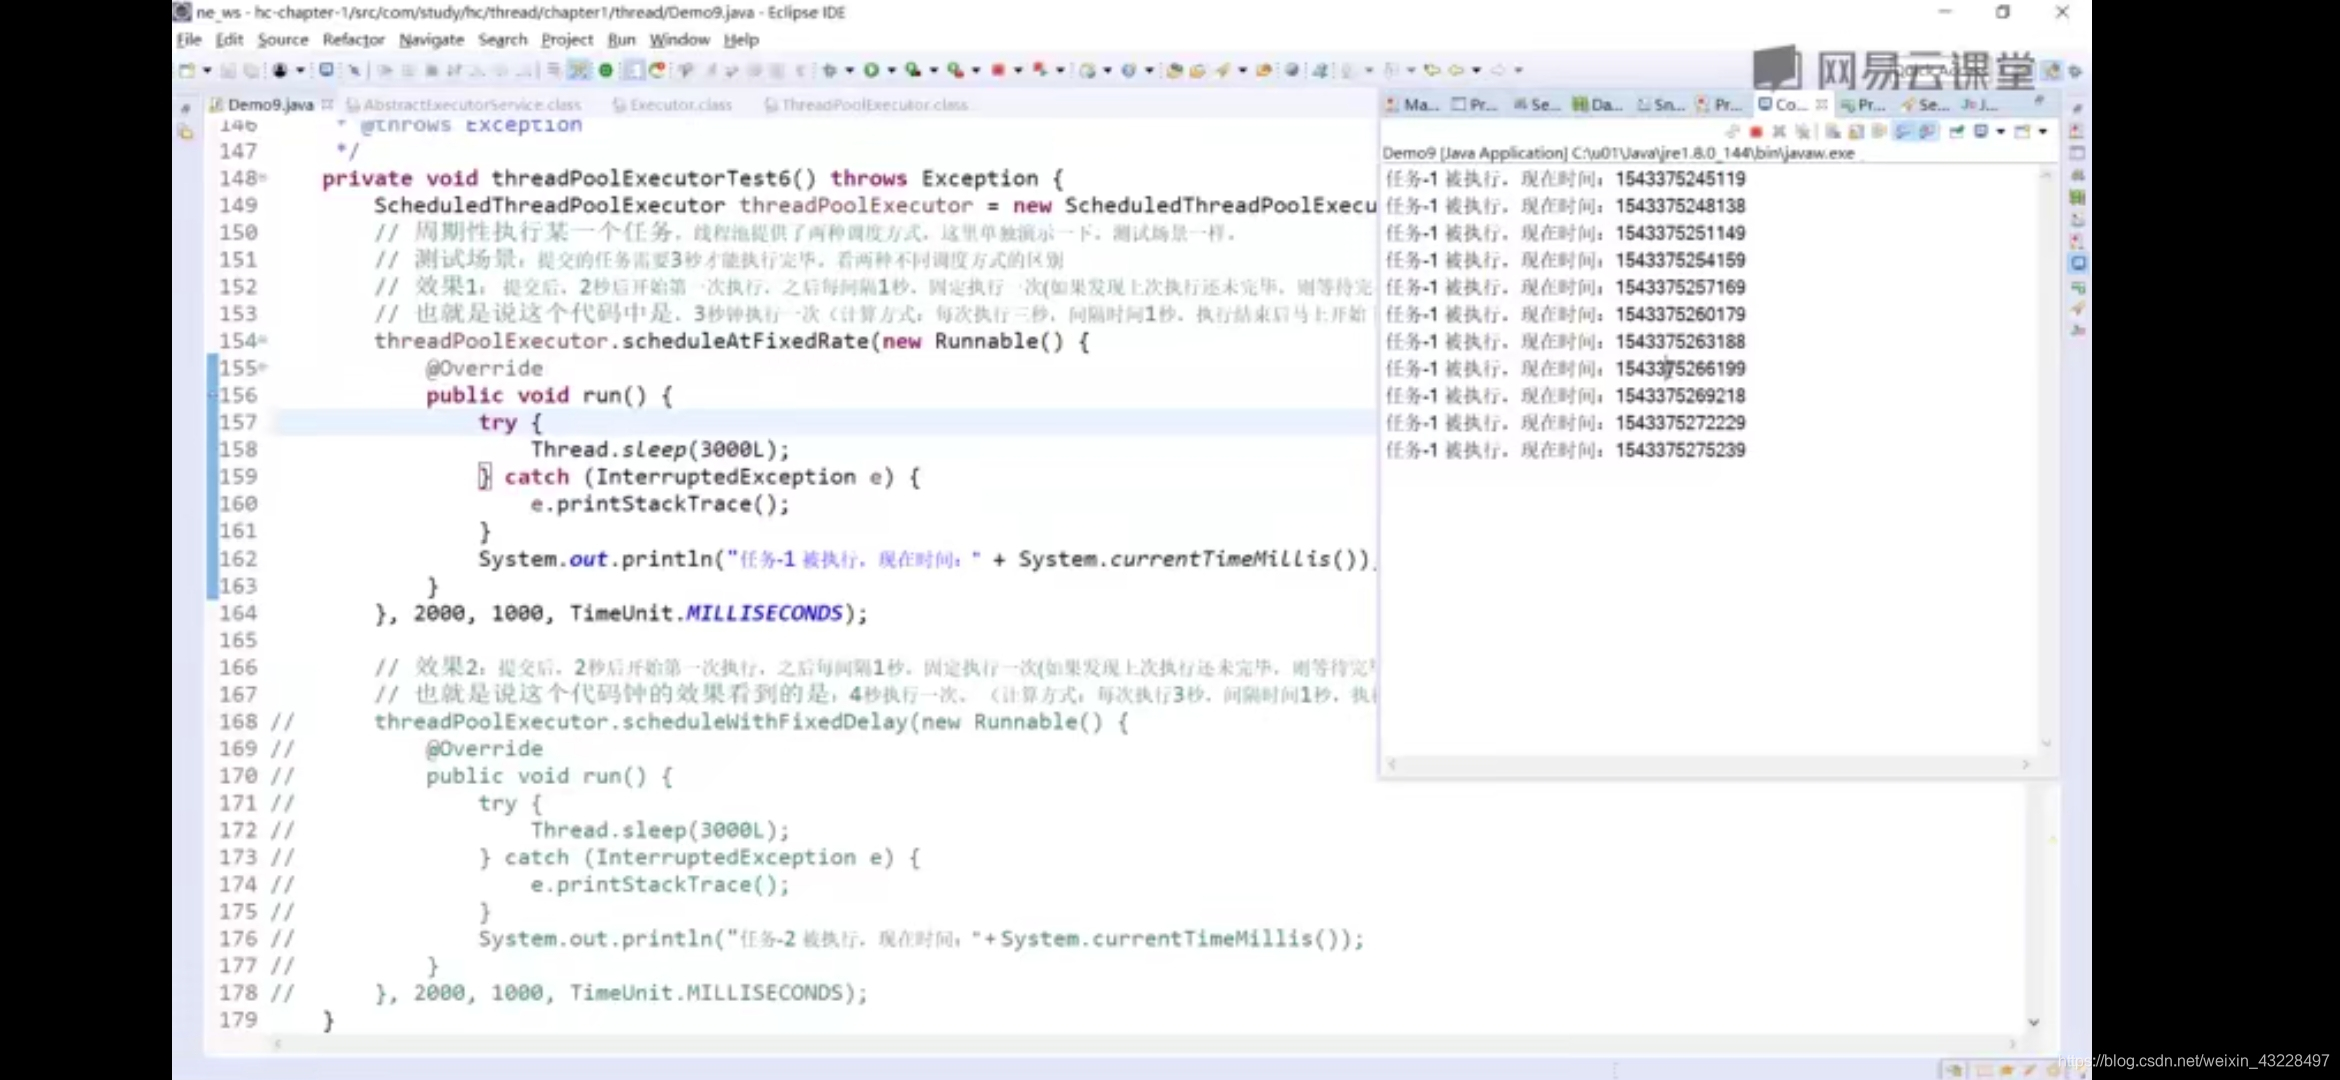2340x1080 pixels.
Task: Toggle Mark Occurrences in the toolbar
Action: [578, 70]
